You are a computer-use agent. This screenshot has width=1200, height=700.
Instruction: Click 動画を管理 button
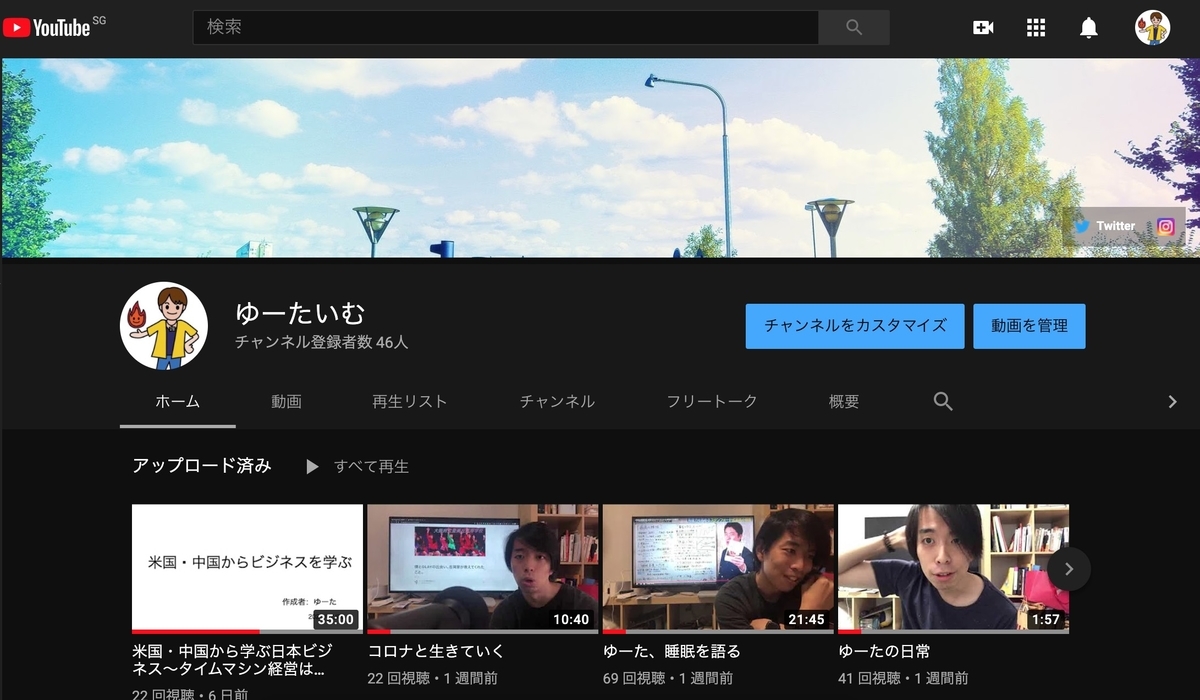1029,326
